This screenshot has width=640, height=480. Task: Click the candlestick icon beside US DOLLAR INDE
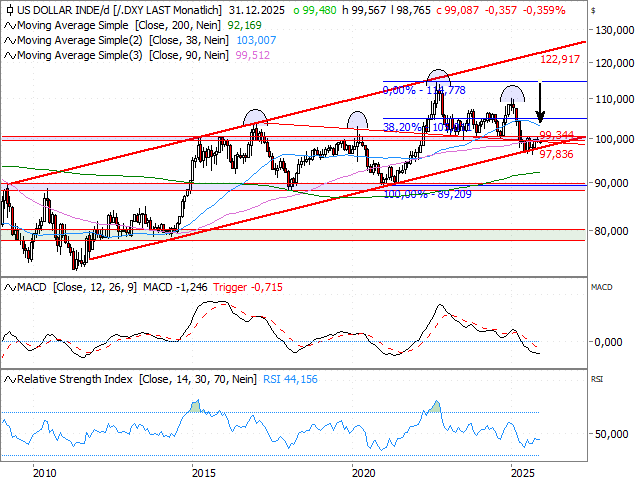click(7, 10)
